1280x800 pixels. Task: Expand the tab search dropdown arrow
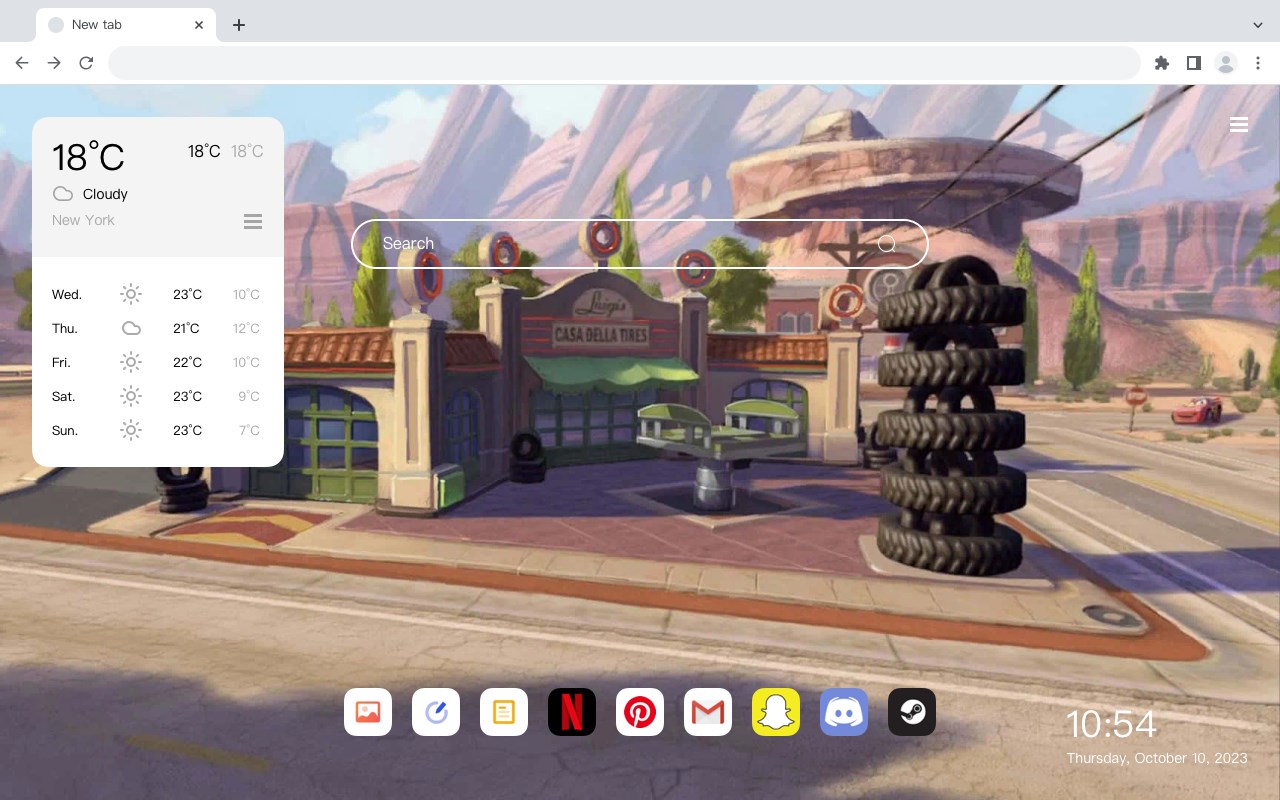point(1258,25)
